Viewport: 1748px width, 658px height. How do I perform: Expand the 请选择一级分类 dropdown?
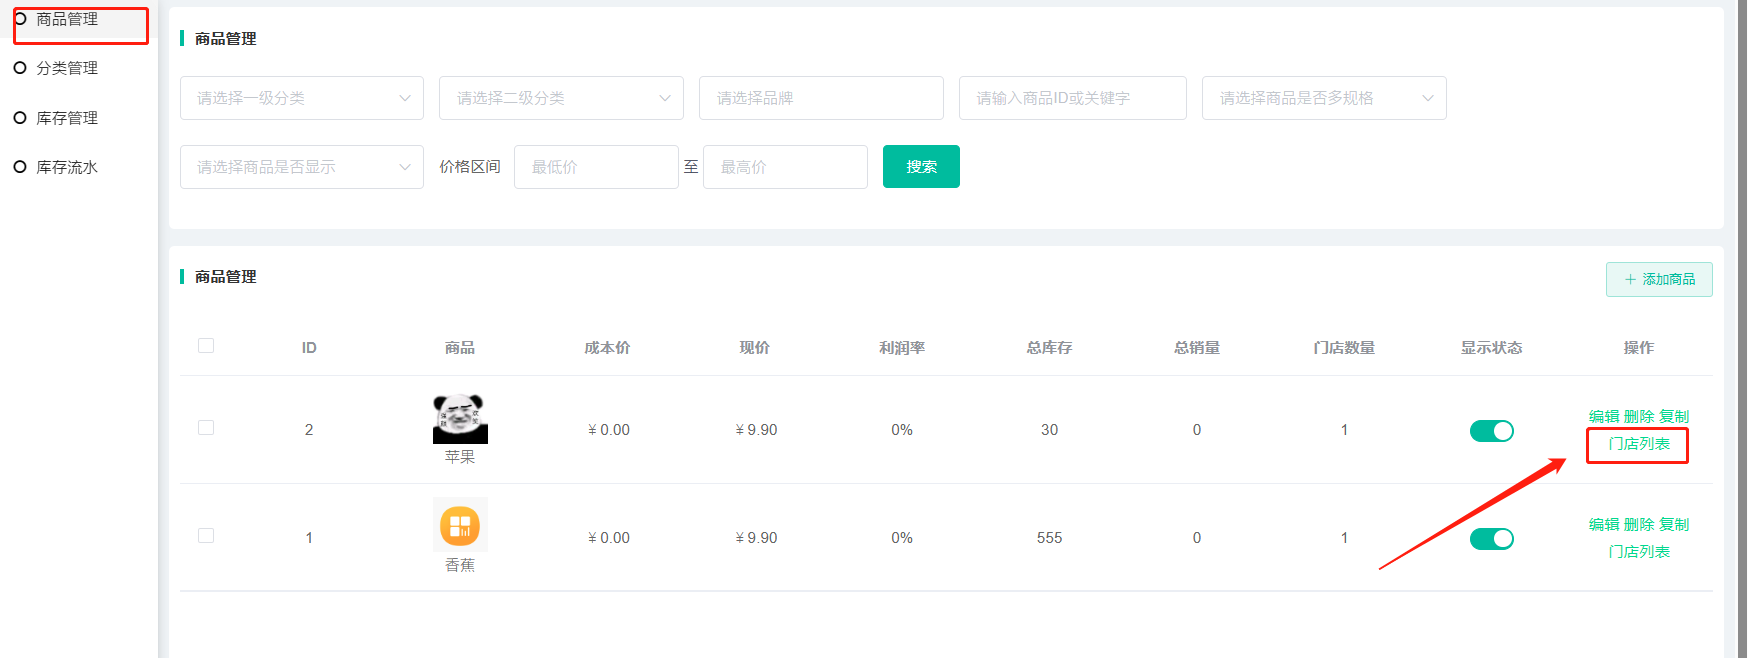(x=301, y=98)
